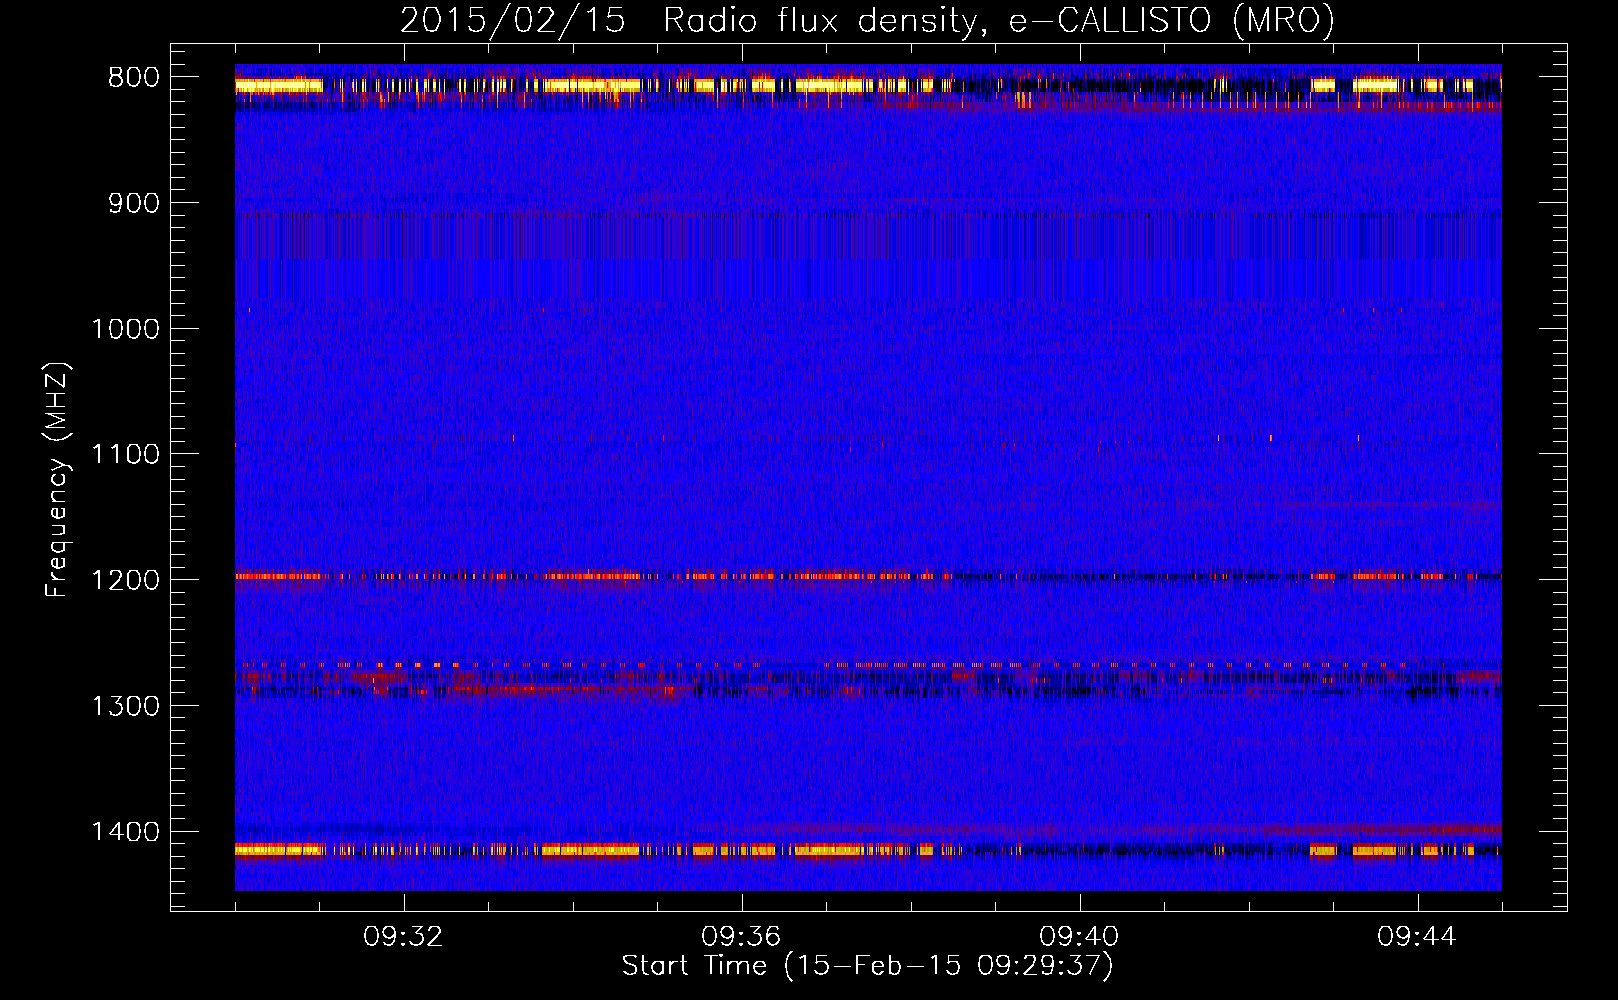Click the 1000 frequency tick label
This screenshot has width=1618, height=1000.
pos(125,329)
